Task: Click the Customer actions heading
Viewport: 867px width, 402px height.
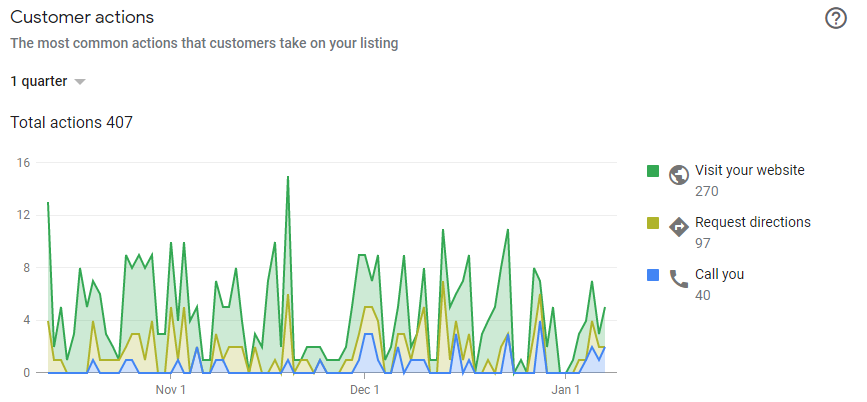Action: click(82, 17)
